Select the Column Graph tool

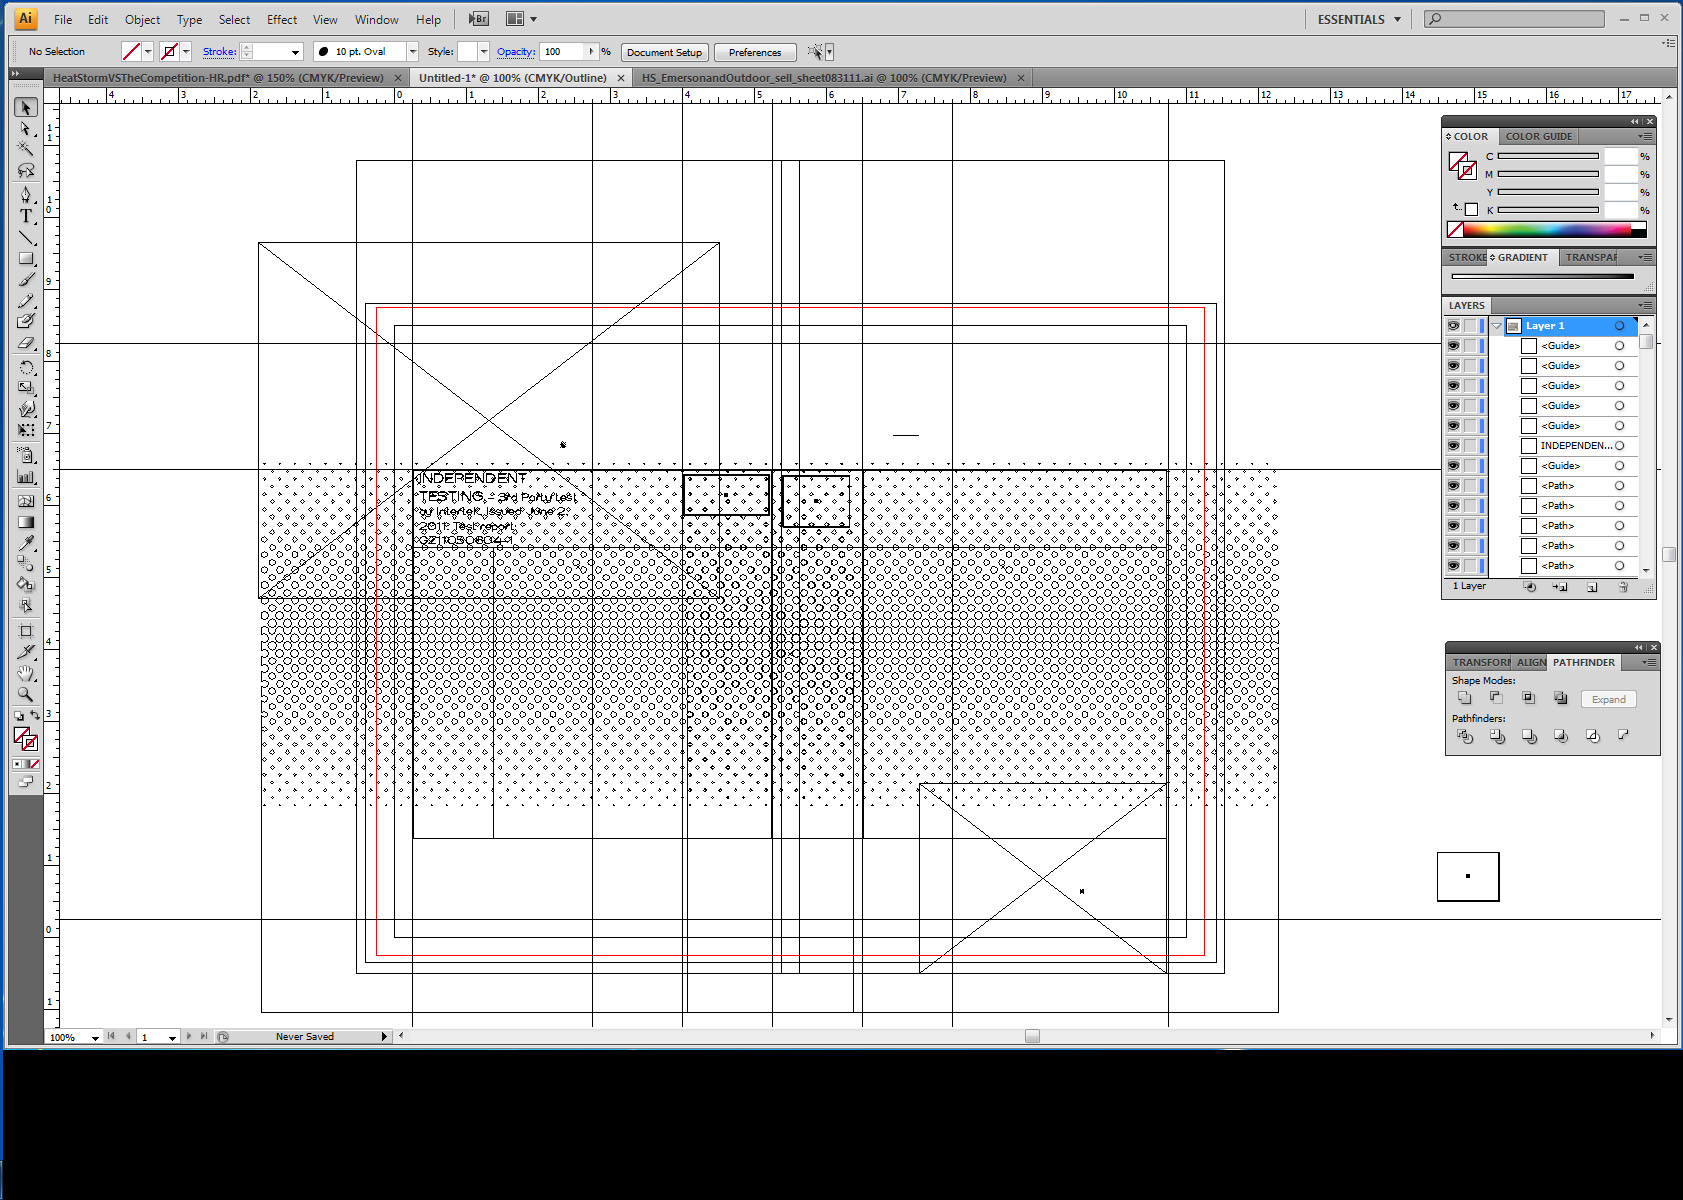pyautogui.click(x=26, y=477)
